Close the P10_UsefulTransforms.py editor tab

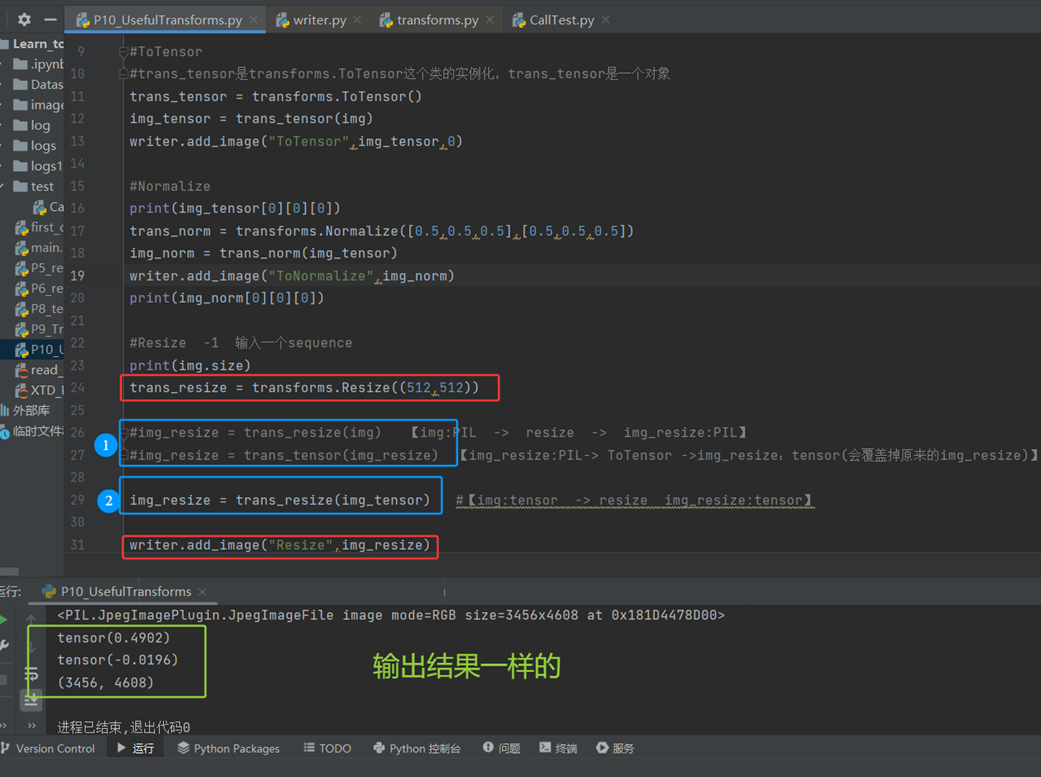(254, 20)
